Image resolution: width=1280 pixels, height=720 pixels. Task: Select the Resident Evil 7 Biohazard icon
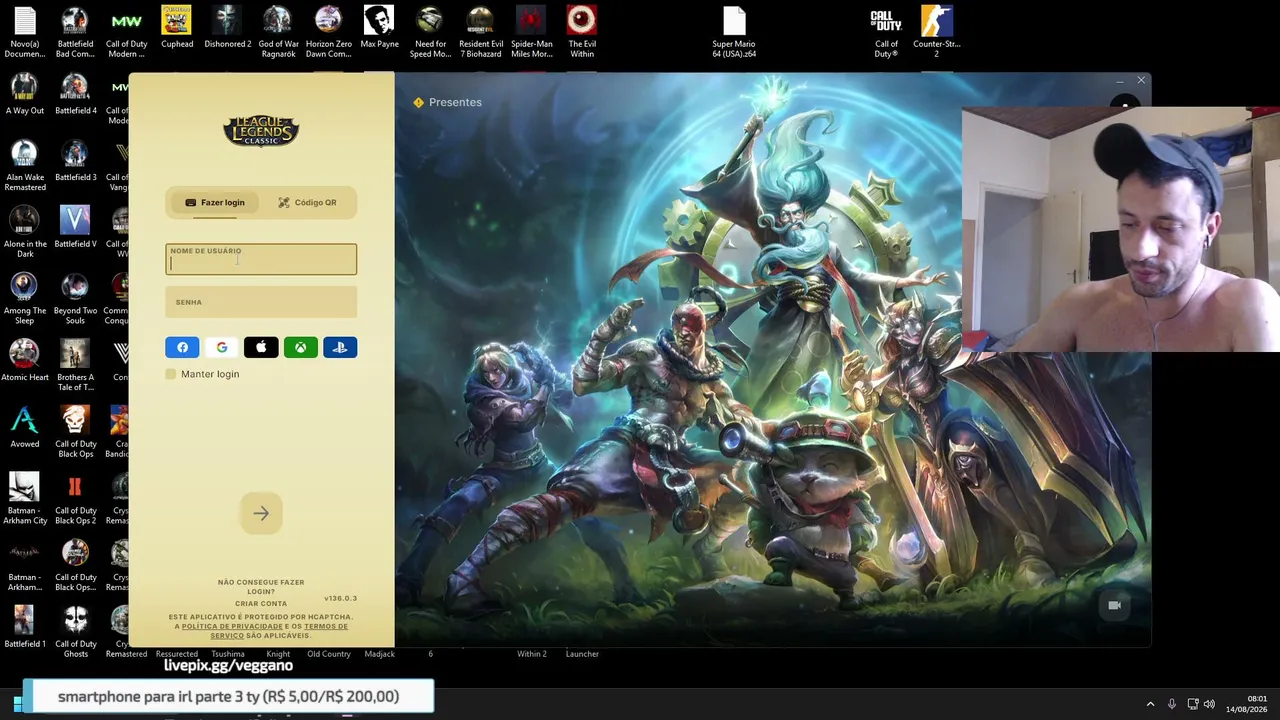[480, 33]
